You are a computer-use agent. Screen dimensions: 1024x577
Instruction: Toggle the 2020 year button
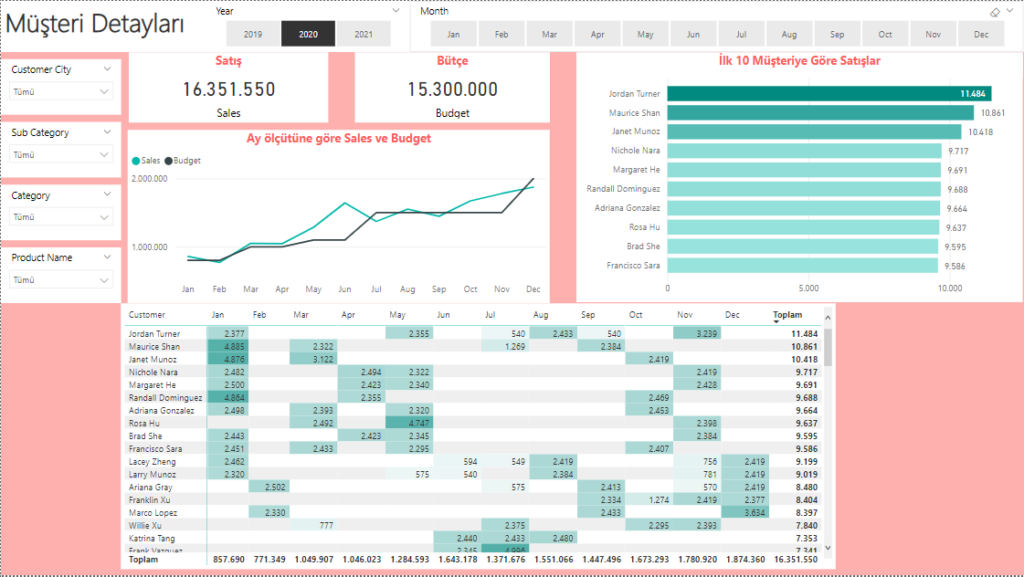[x=308, y=34]
